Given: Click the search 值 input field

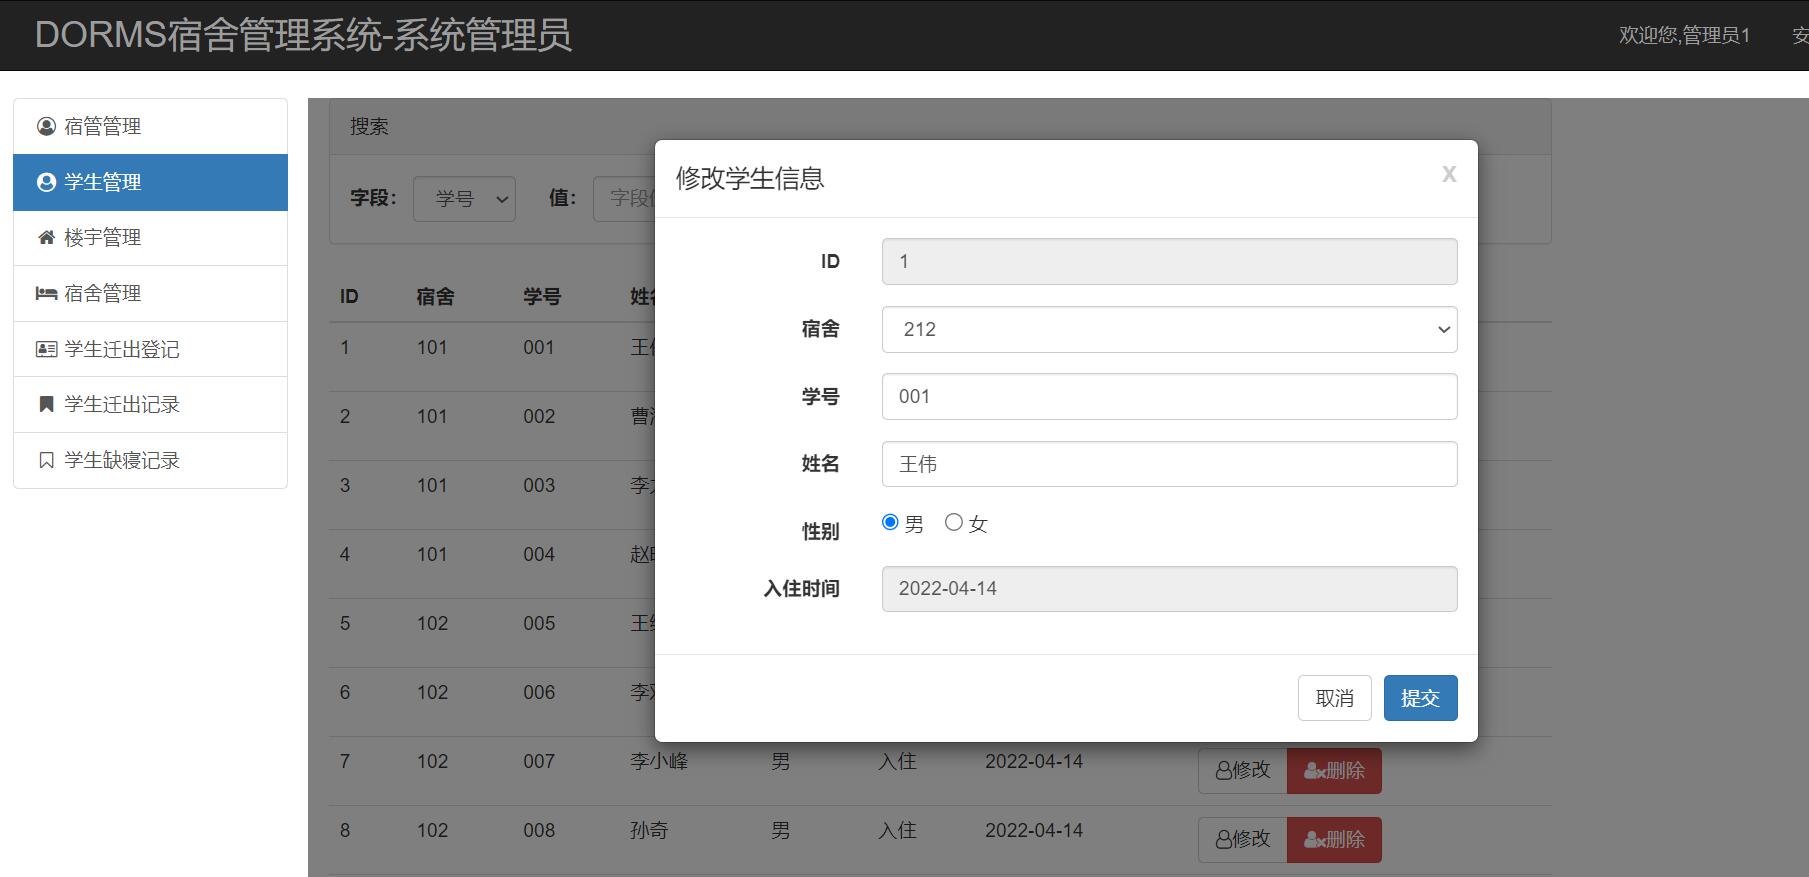Looking at the screenshot, I should 624,199.
